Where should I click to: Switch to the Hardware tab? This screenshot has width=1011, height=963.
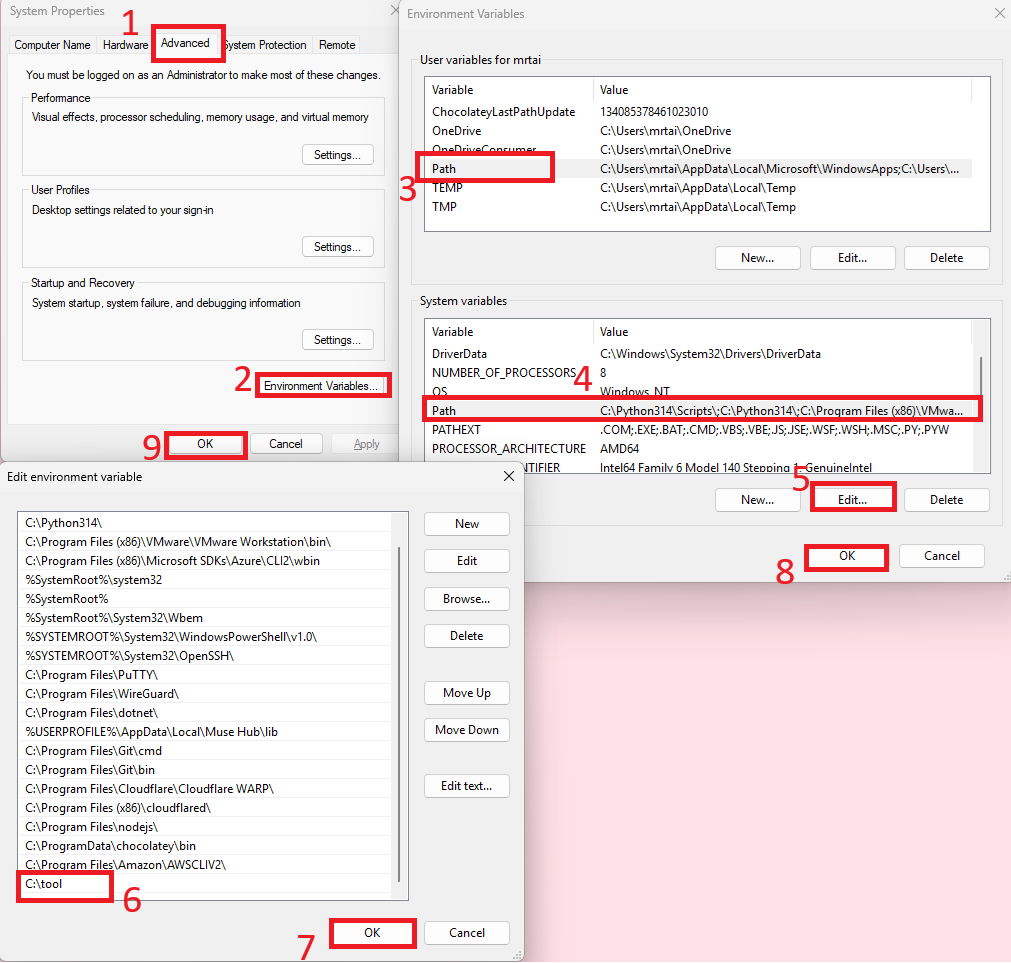coord(125,45)
